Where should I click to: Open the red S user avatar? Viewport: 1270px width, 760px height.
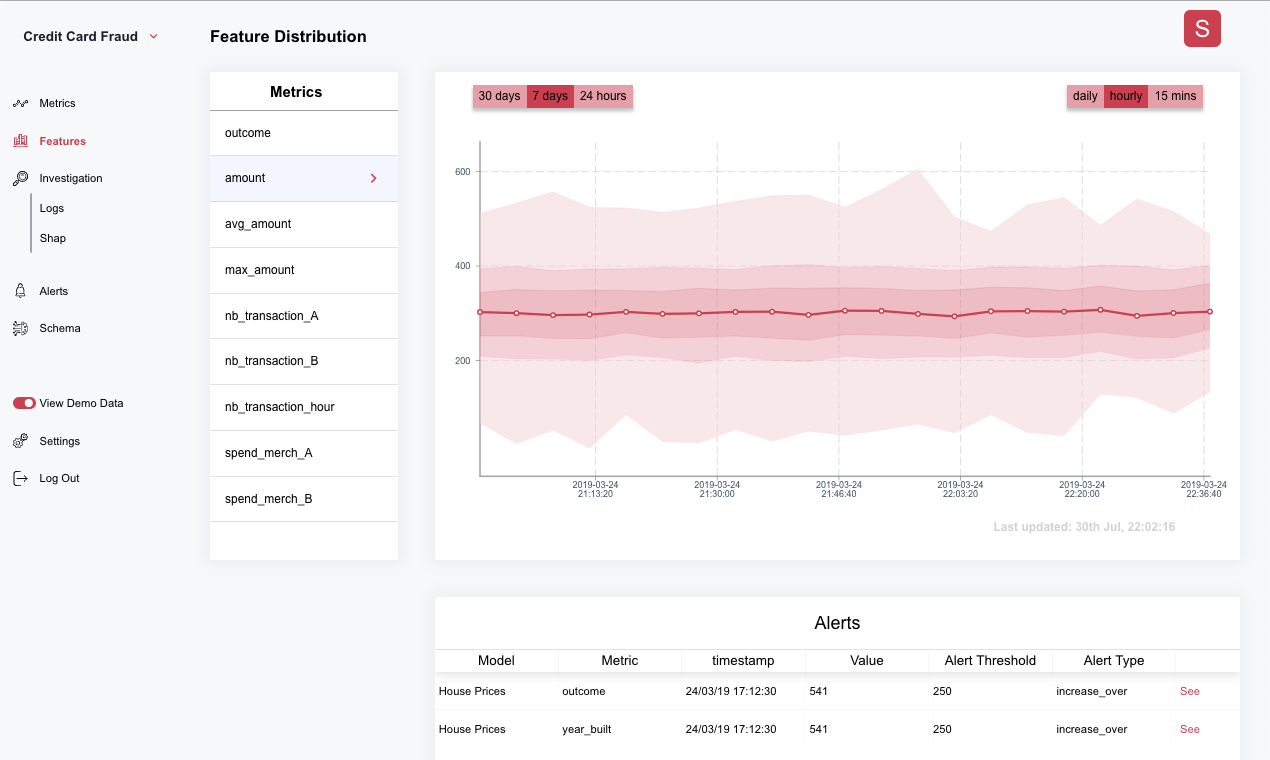[1202, 28]
